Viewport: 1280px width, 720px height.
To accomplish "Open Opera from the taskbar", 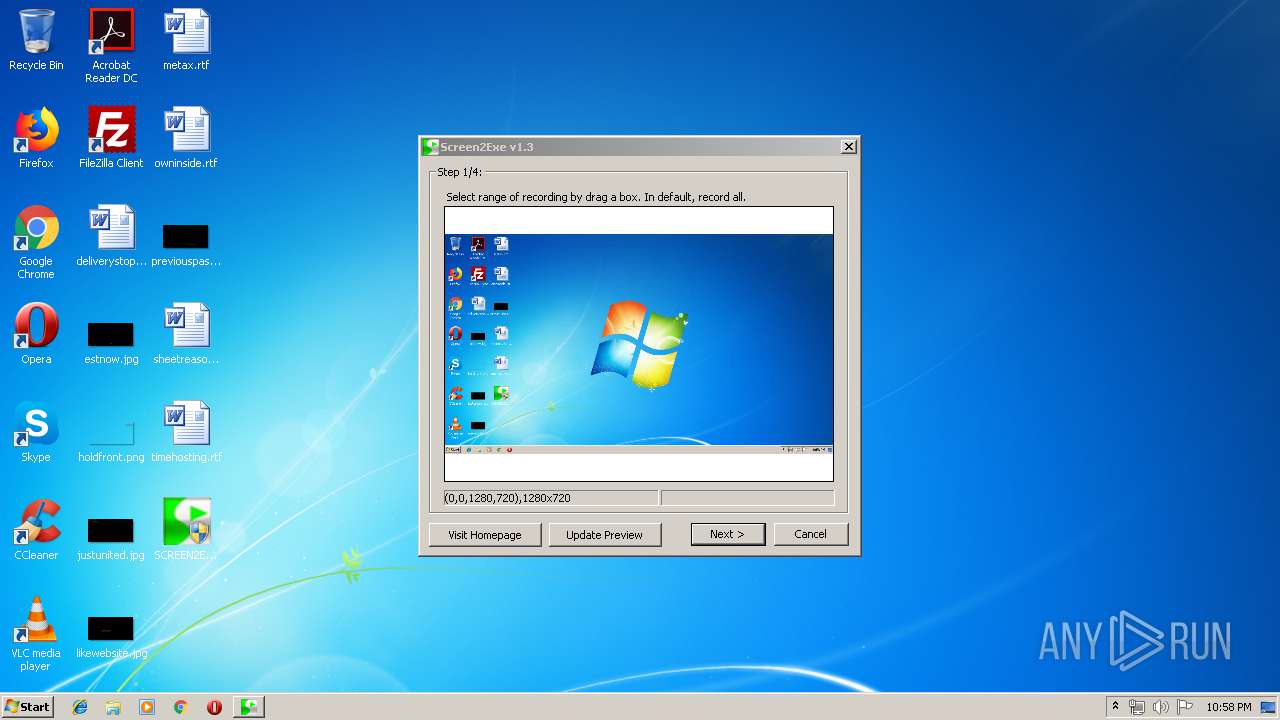I will point(214,707).
